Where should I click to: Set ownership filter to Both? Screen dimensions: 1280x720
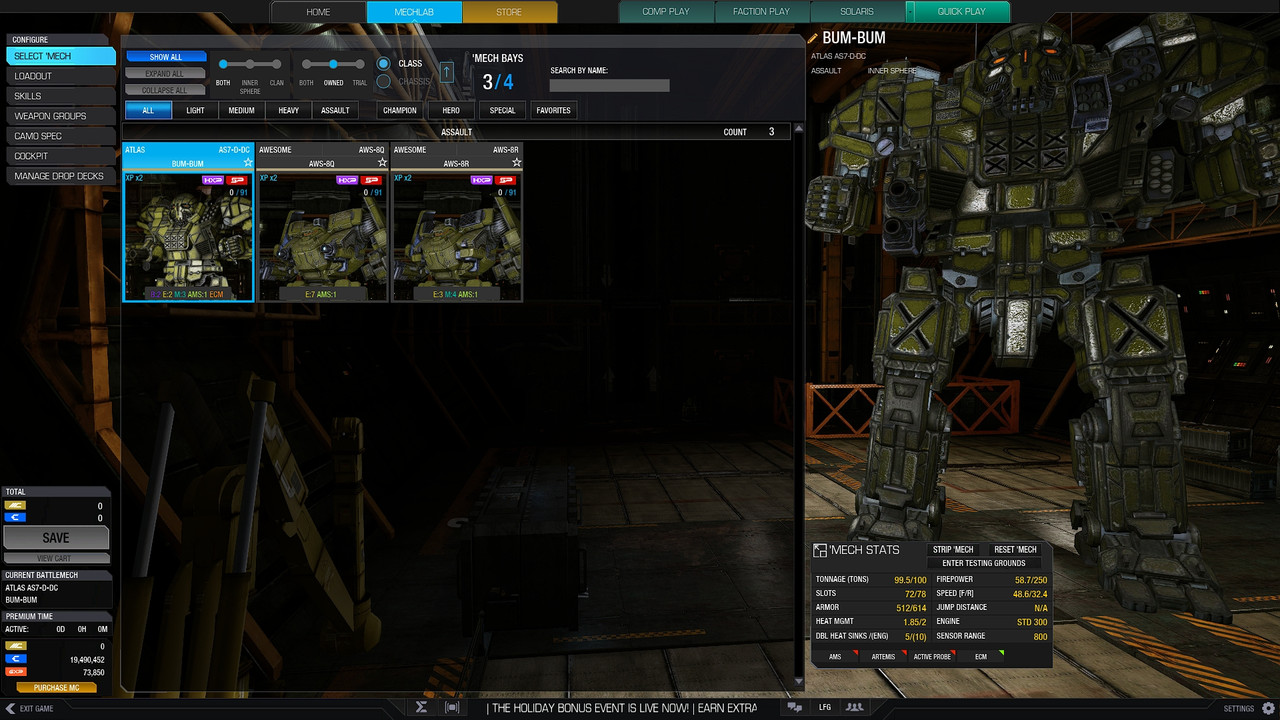306,64
